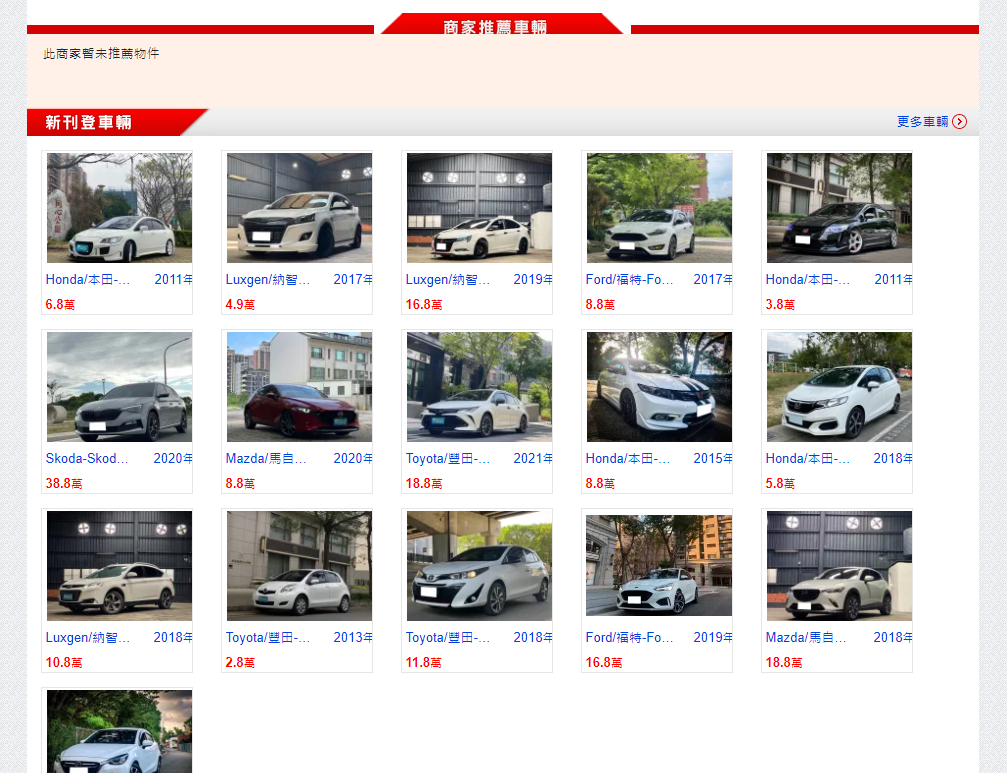
Task: View the grey Skoda 2020 car photo
Action: [119, 387]
